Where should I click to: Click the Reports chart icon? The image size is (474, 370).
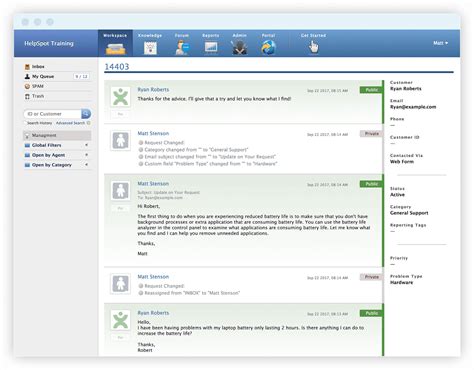tap(211, 47)
